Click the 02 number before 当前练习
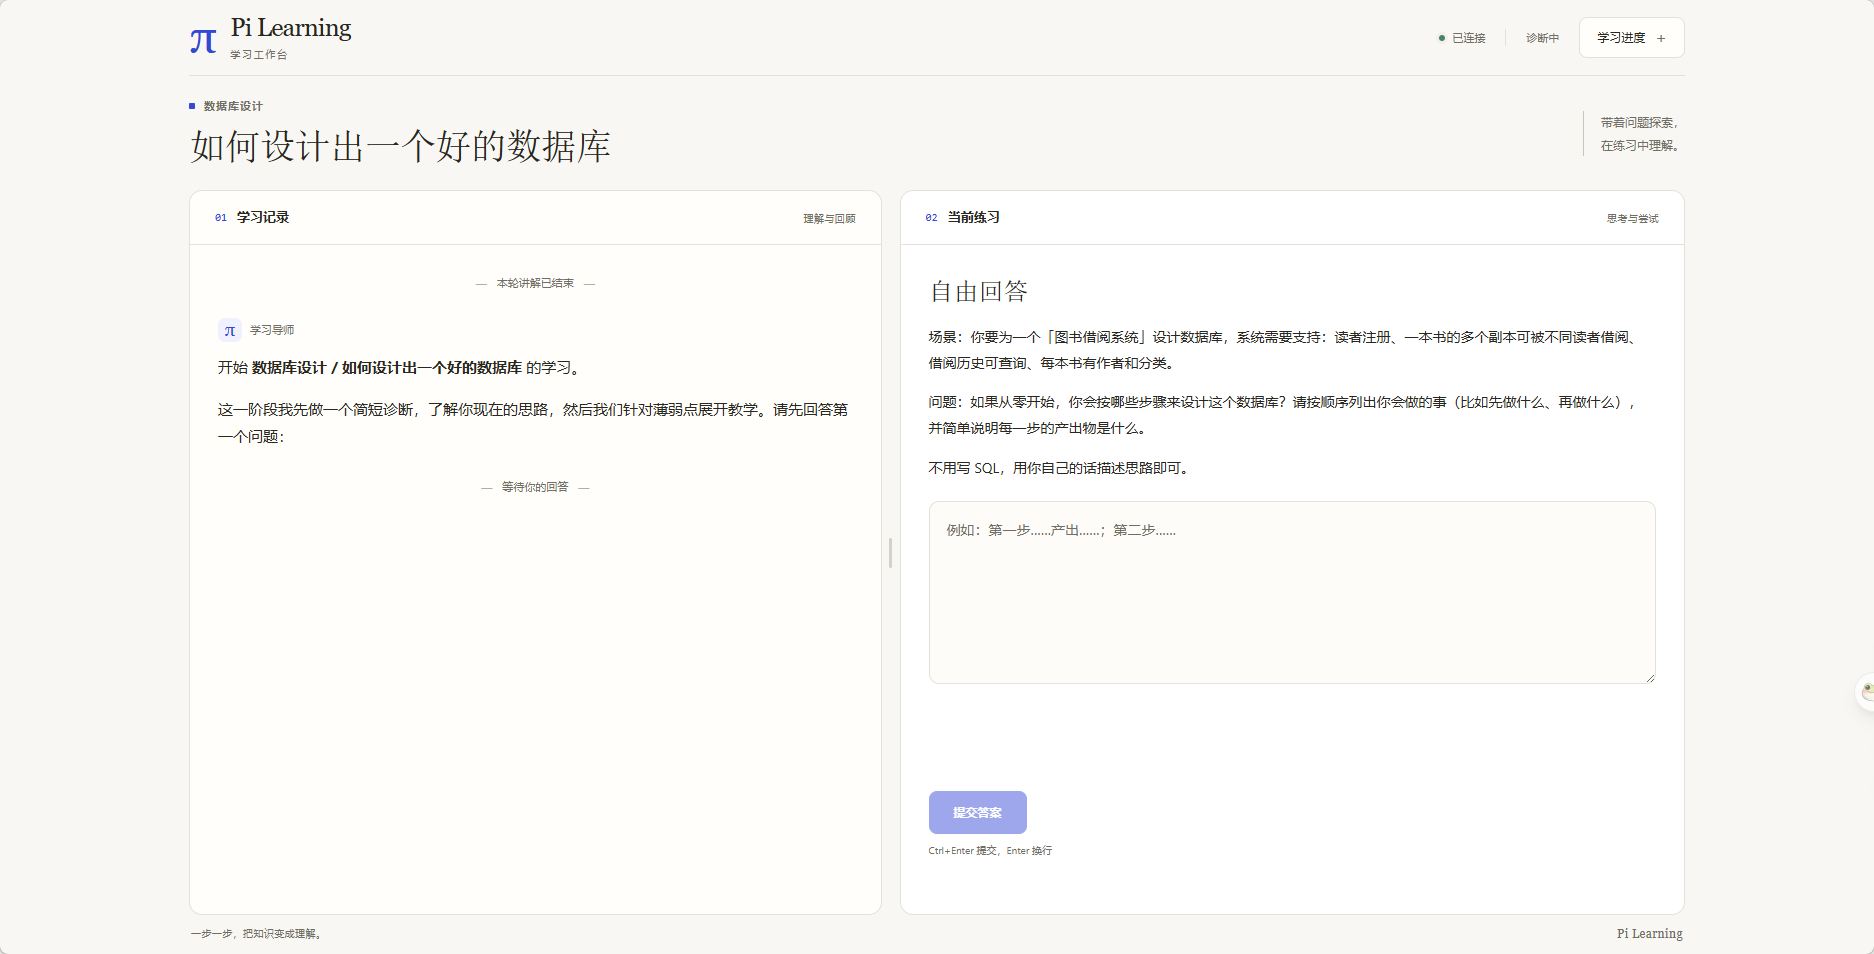This screenshot has width=1874, height=954. (x=931, y=218)
